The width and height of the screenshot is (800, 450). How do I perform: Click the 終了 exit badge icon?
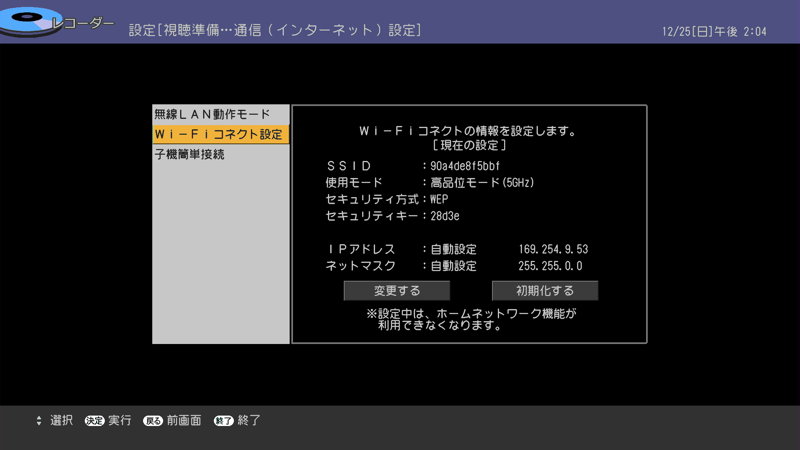coord(223,421)
